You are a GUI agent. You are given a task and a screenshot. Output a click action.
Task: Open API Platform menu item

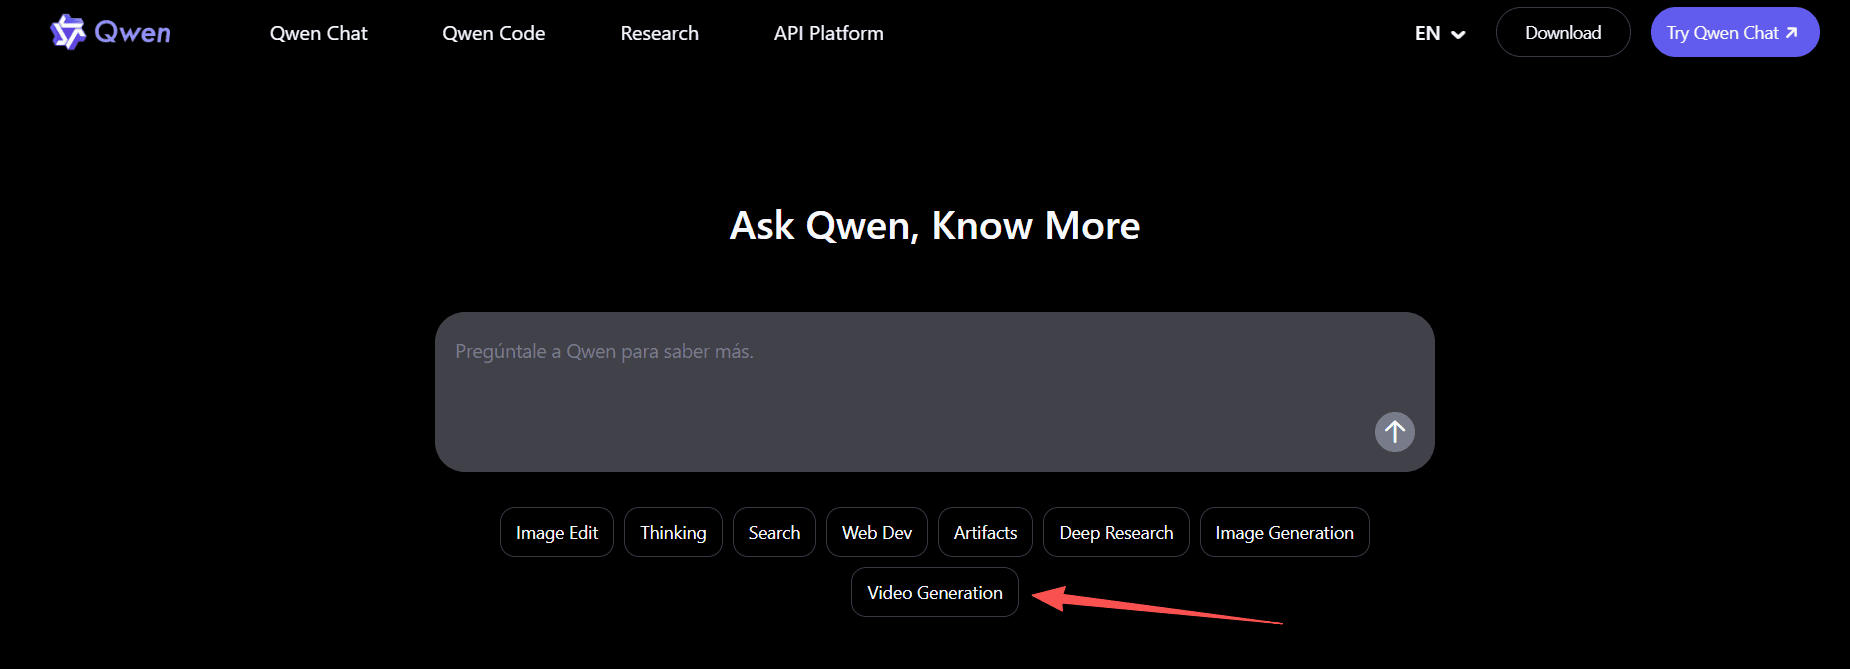pyautogui.click(x=828, y=33)
